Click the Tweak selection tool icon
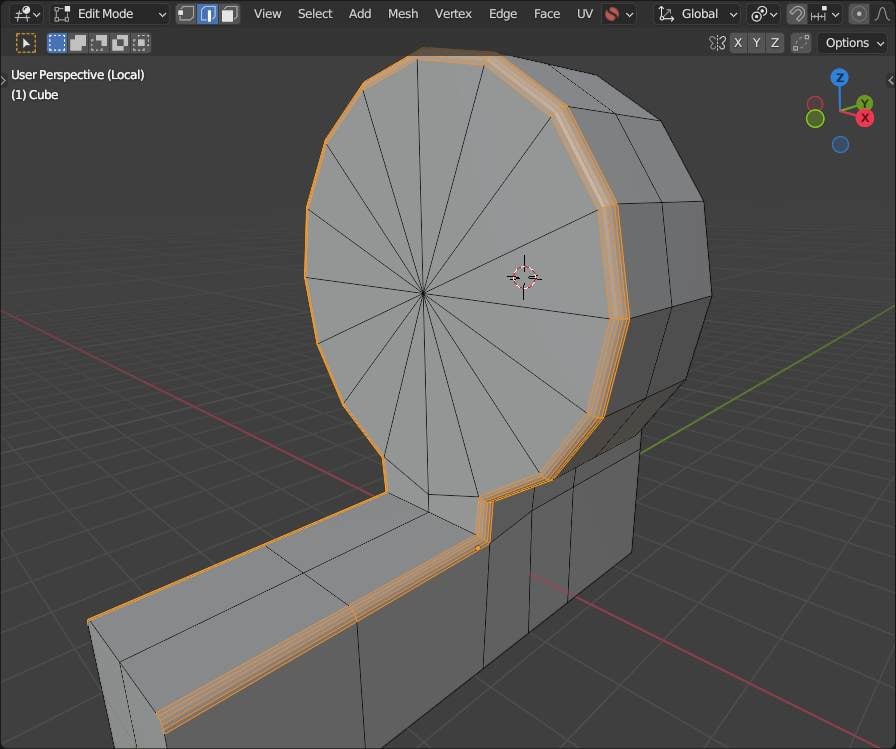This screenshot has height=749, width=896. pyautogui.click(x=27, y=43)
